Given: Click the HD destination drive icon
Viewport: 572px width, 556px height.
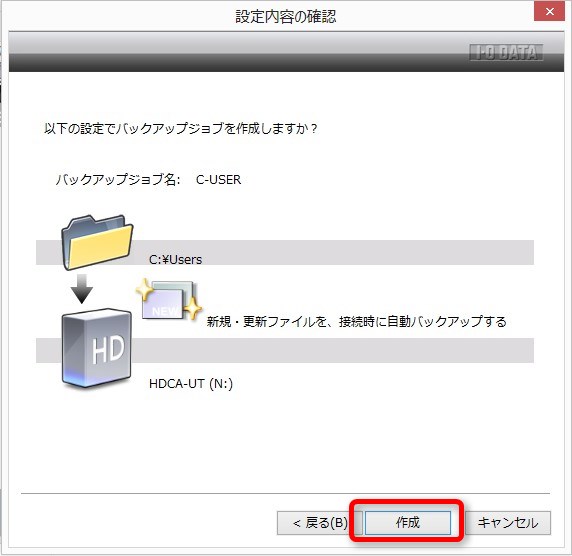Looking at the screenshot, I should pyautogui.click(x=97, y=348).
